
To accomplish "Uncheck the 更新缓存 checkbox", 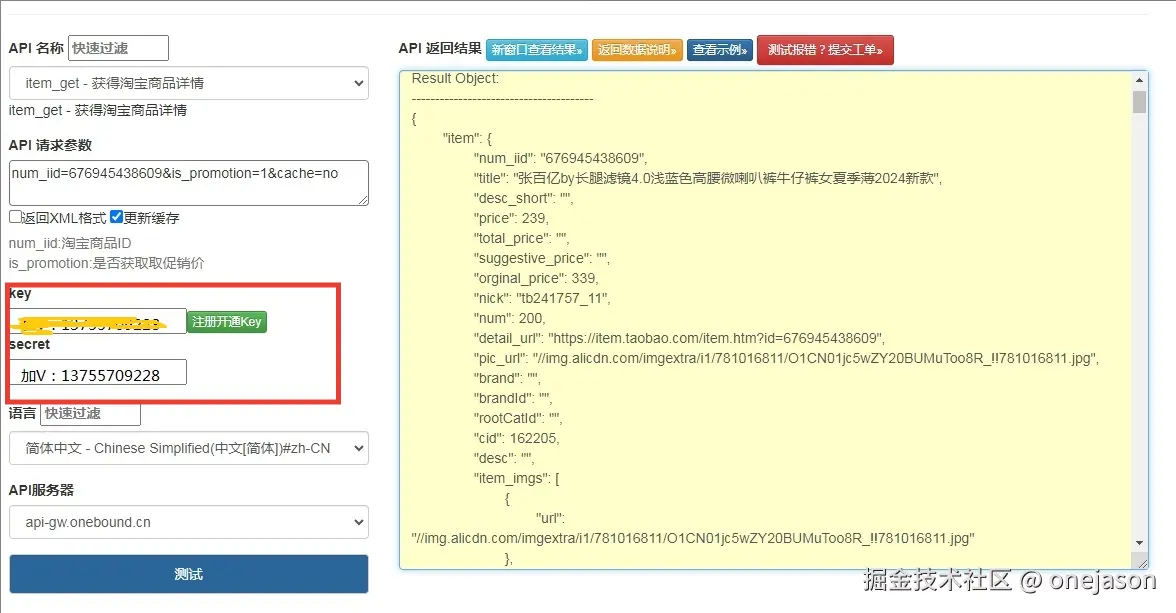I will 116,217.
